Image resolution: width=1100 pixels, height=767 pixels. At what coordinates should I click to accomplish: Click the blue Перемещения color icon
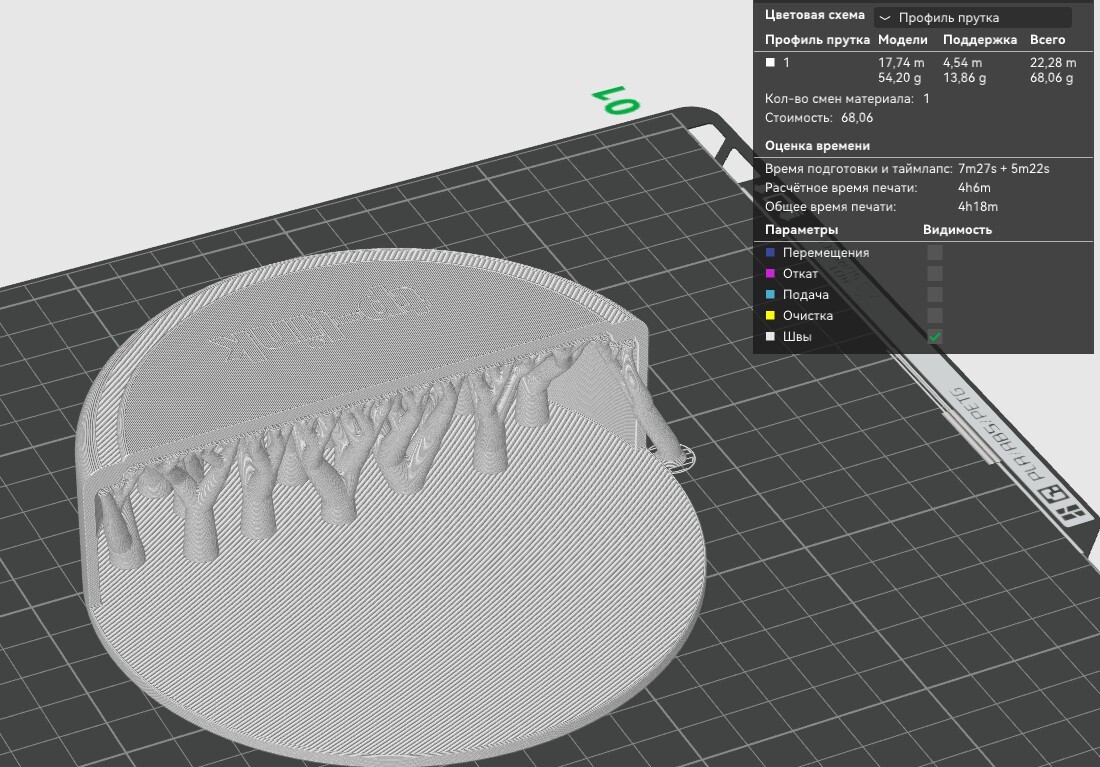coord(770,253)
